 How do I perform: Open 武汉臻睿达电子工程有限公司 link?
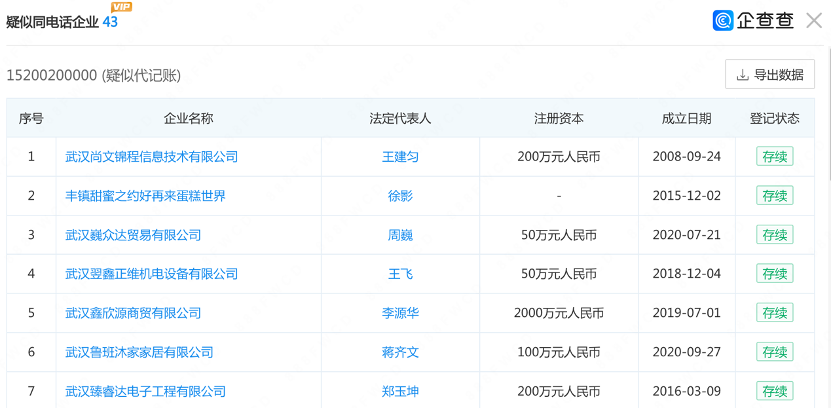(145, 392)
